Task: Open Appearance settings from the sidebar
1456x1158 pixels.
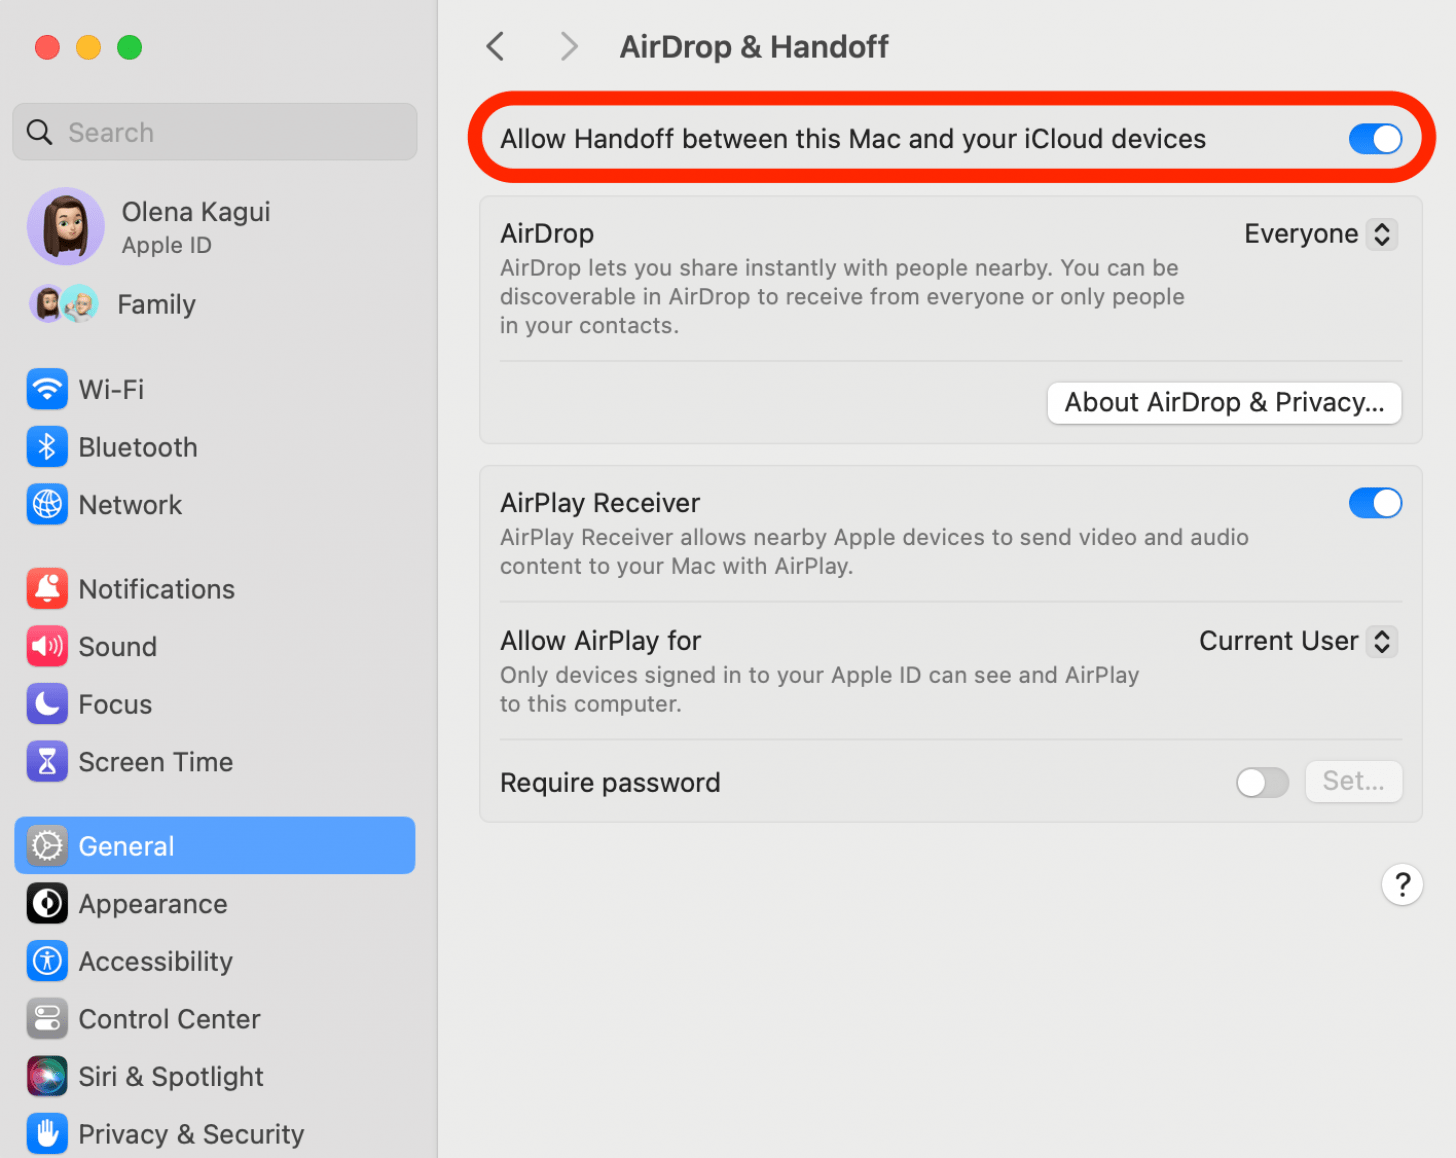Action: [x=152, y=903]
